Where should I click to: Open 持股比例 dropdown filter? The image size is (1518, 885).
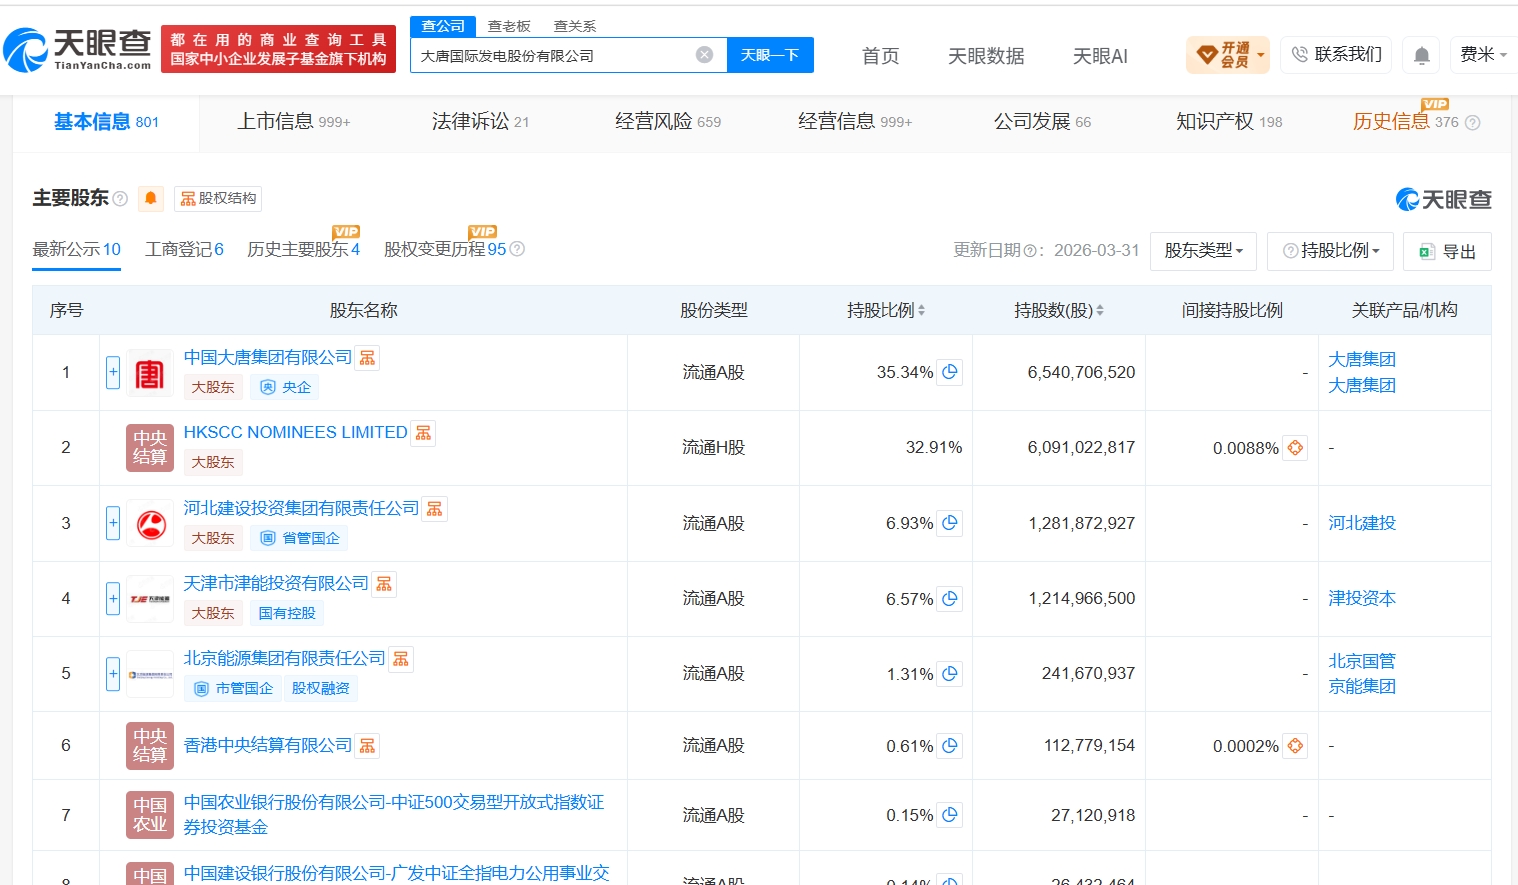[1330, 251]
